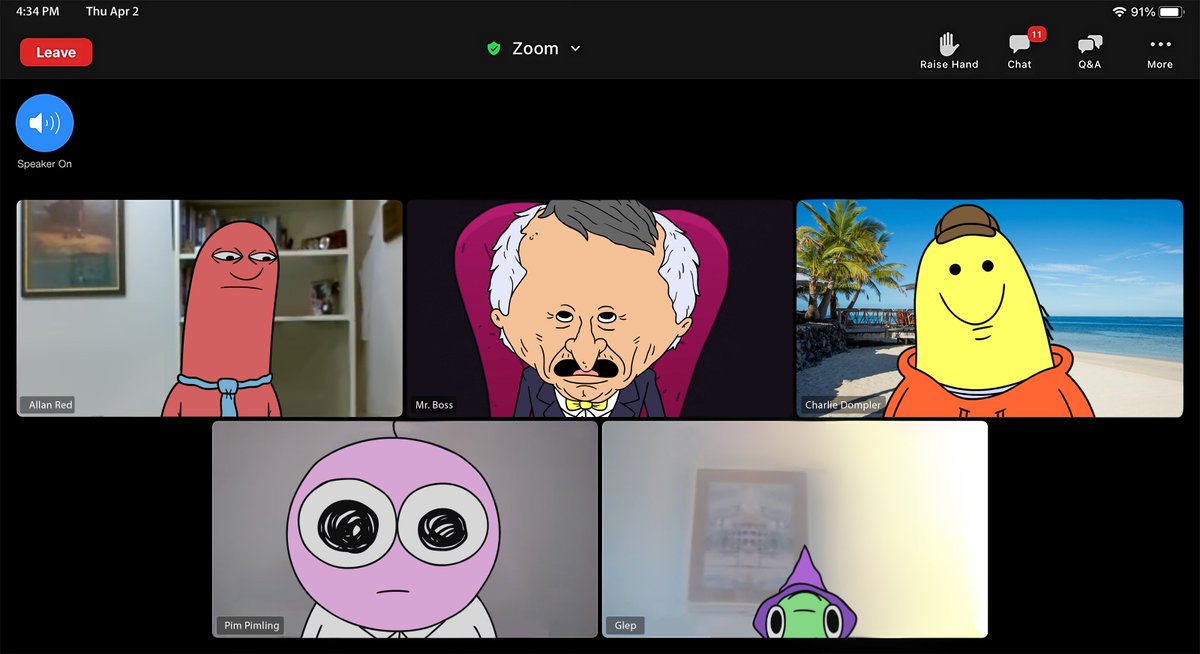Click the 'Charlie Dompler' name label
This screenshot has width=1200, height=654.
pyautogui.click(x=843, y=405)
